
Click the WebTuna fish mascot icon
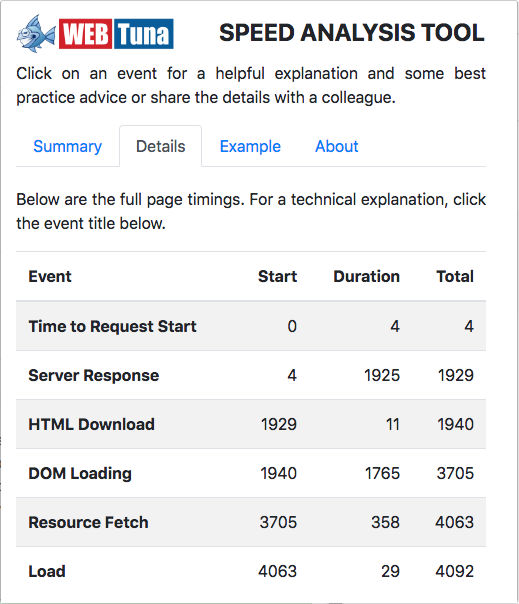(x=36, y=34)
